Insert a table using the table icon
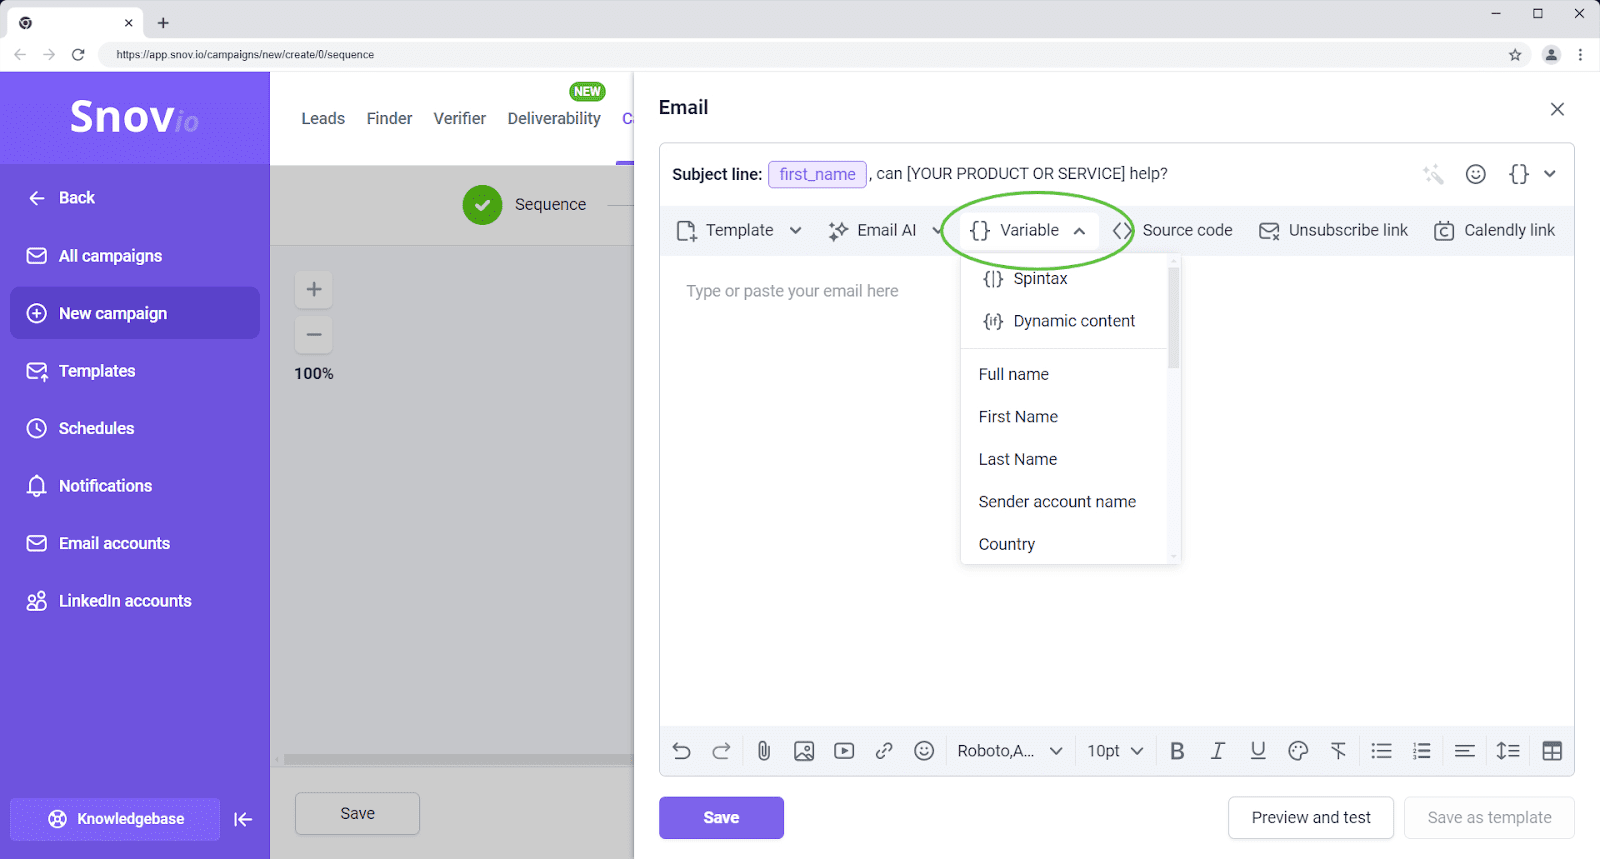 pos(1552,751)
